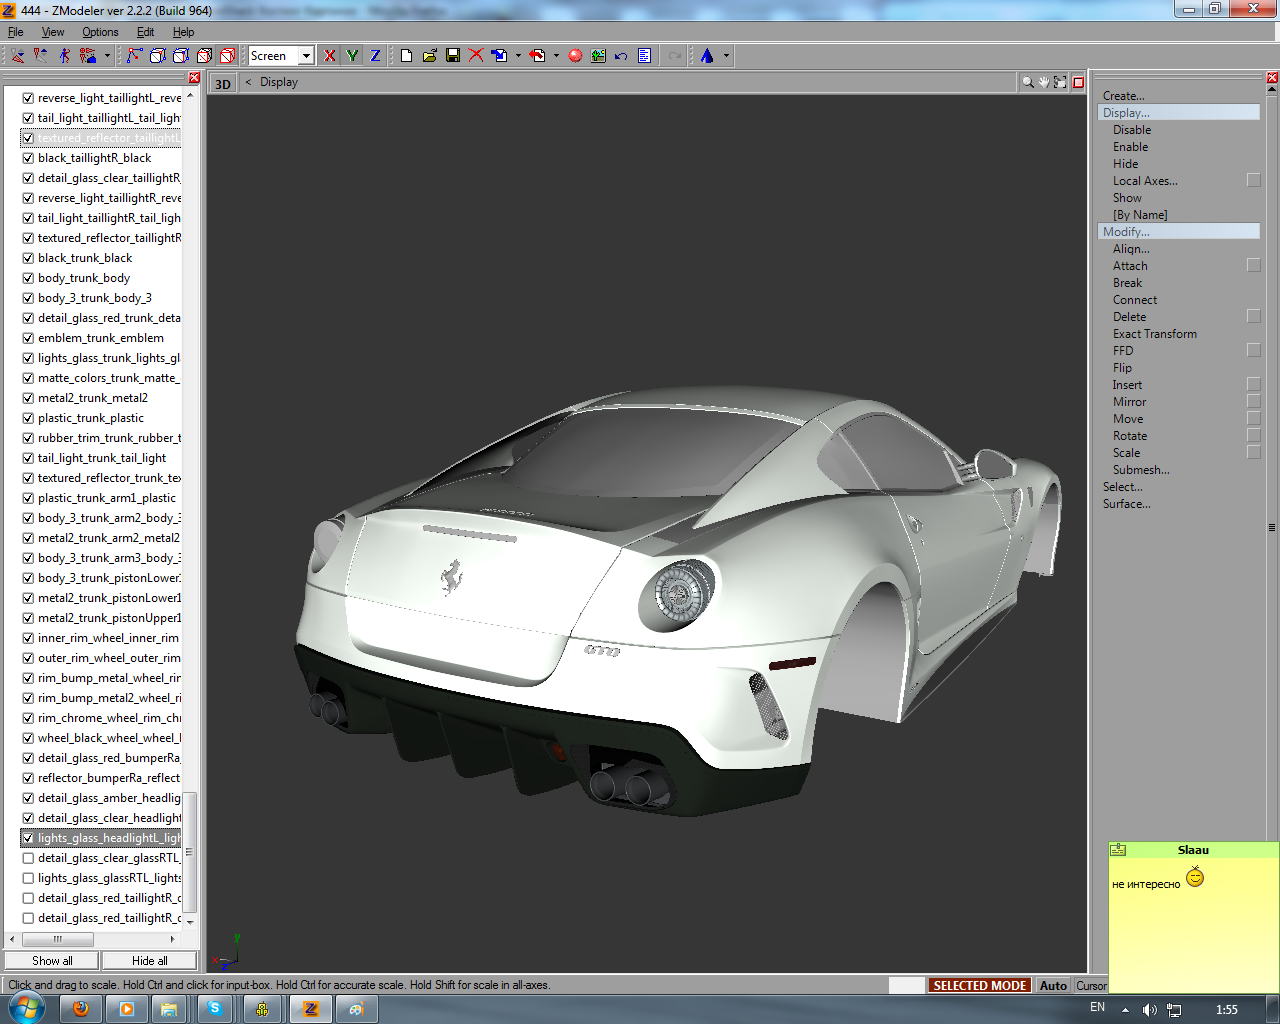Image resolution: width=1280 pixels, height=1024 pixels.
Task: Uncheck wheel_black_wheel_wheel checkbox
Action: tap(28, 738)
